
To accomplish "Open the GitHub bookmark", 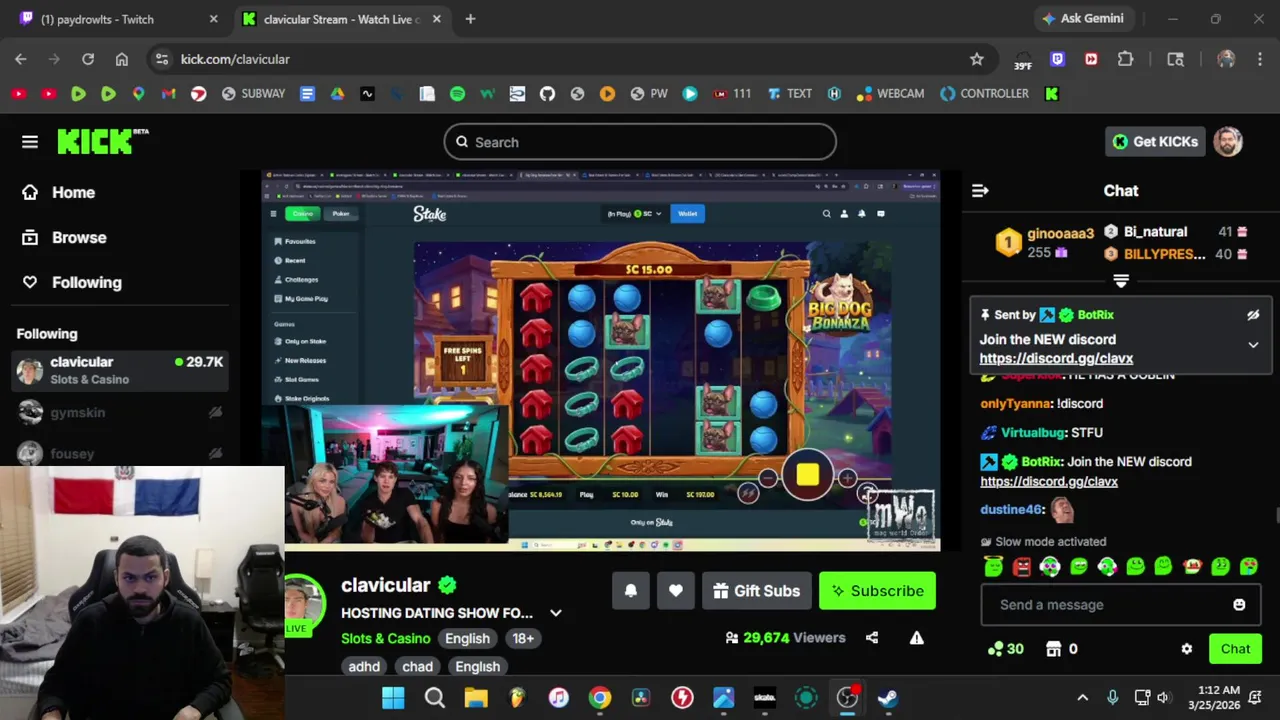I will pos(547,93).
